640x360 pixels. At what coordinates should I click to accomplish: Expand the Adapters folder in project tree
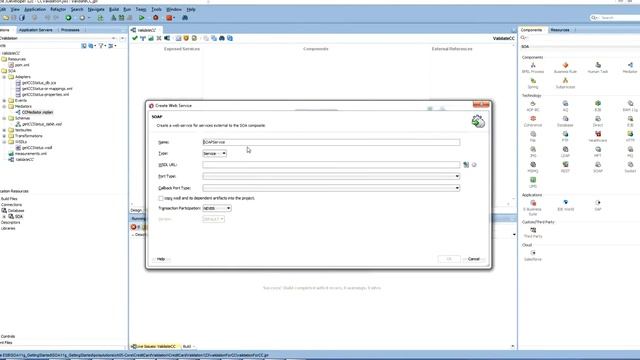(4, 77)
